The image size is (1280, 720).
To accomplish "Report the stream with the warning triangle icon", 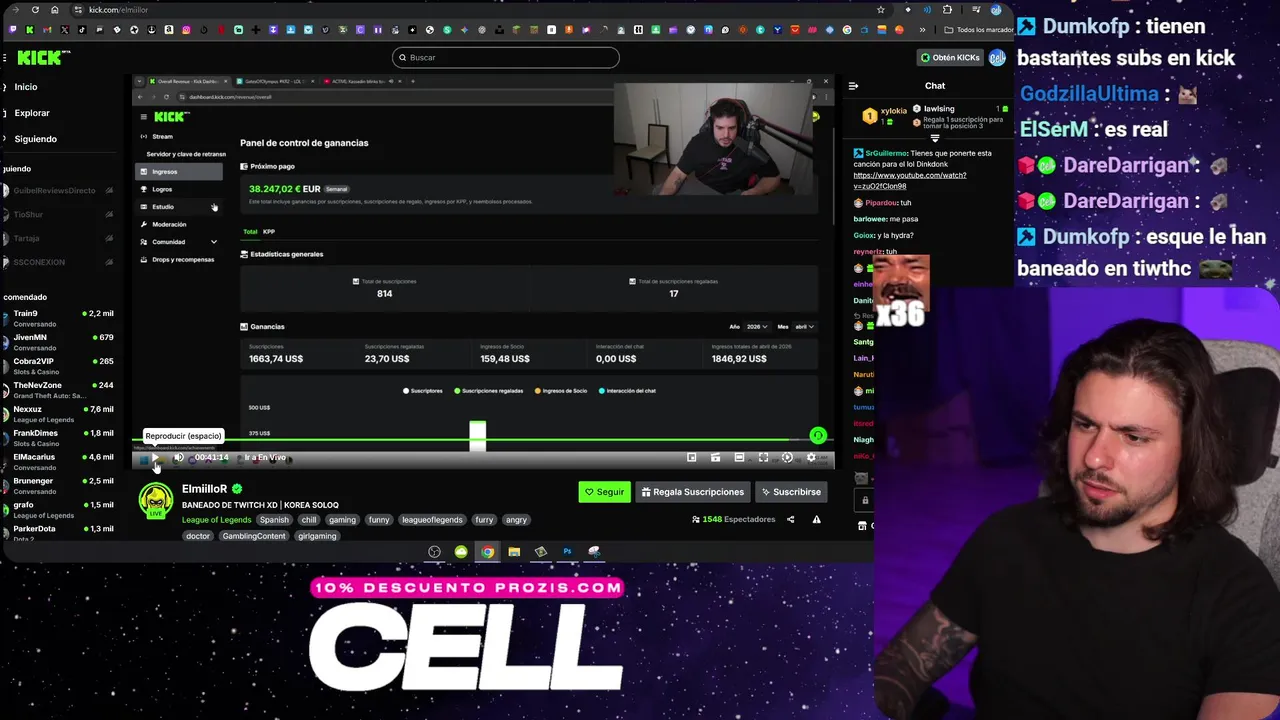I will [x=816, y=520].
